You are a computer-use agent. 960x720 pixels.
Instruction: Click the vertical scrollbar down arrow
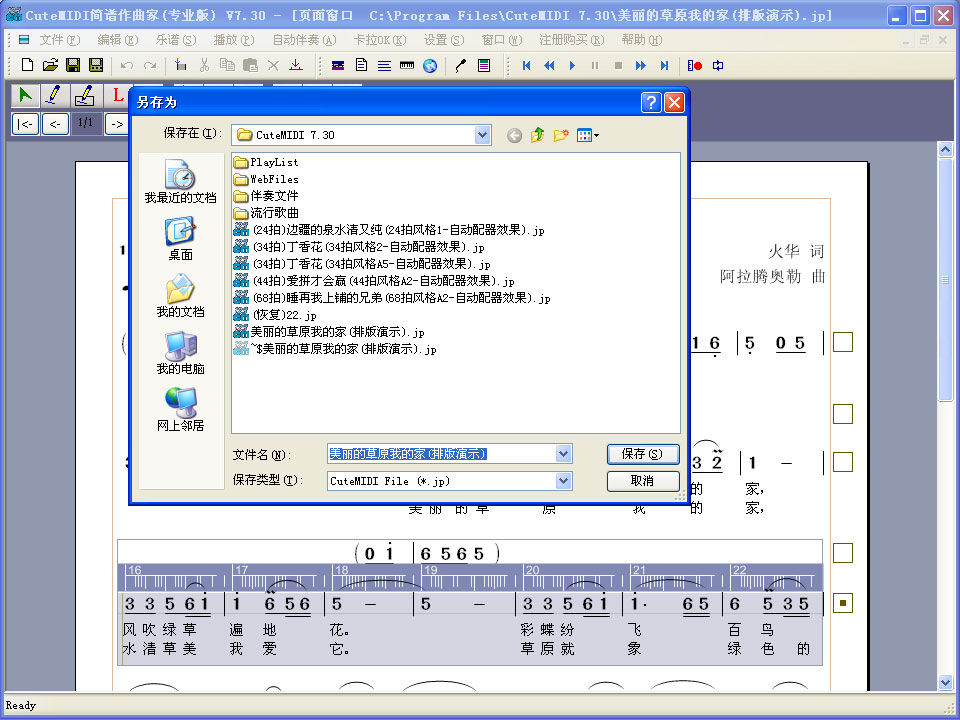pyautogui.click(x=945, y=682)
